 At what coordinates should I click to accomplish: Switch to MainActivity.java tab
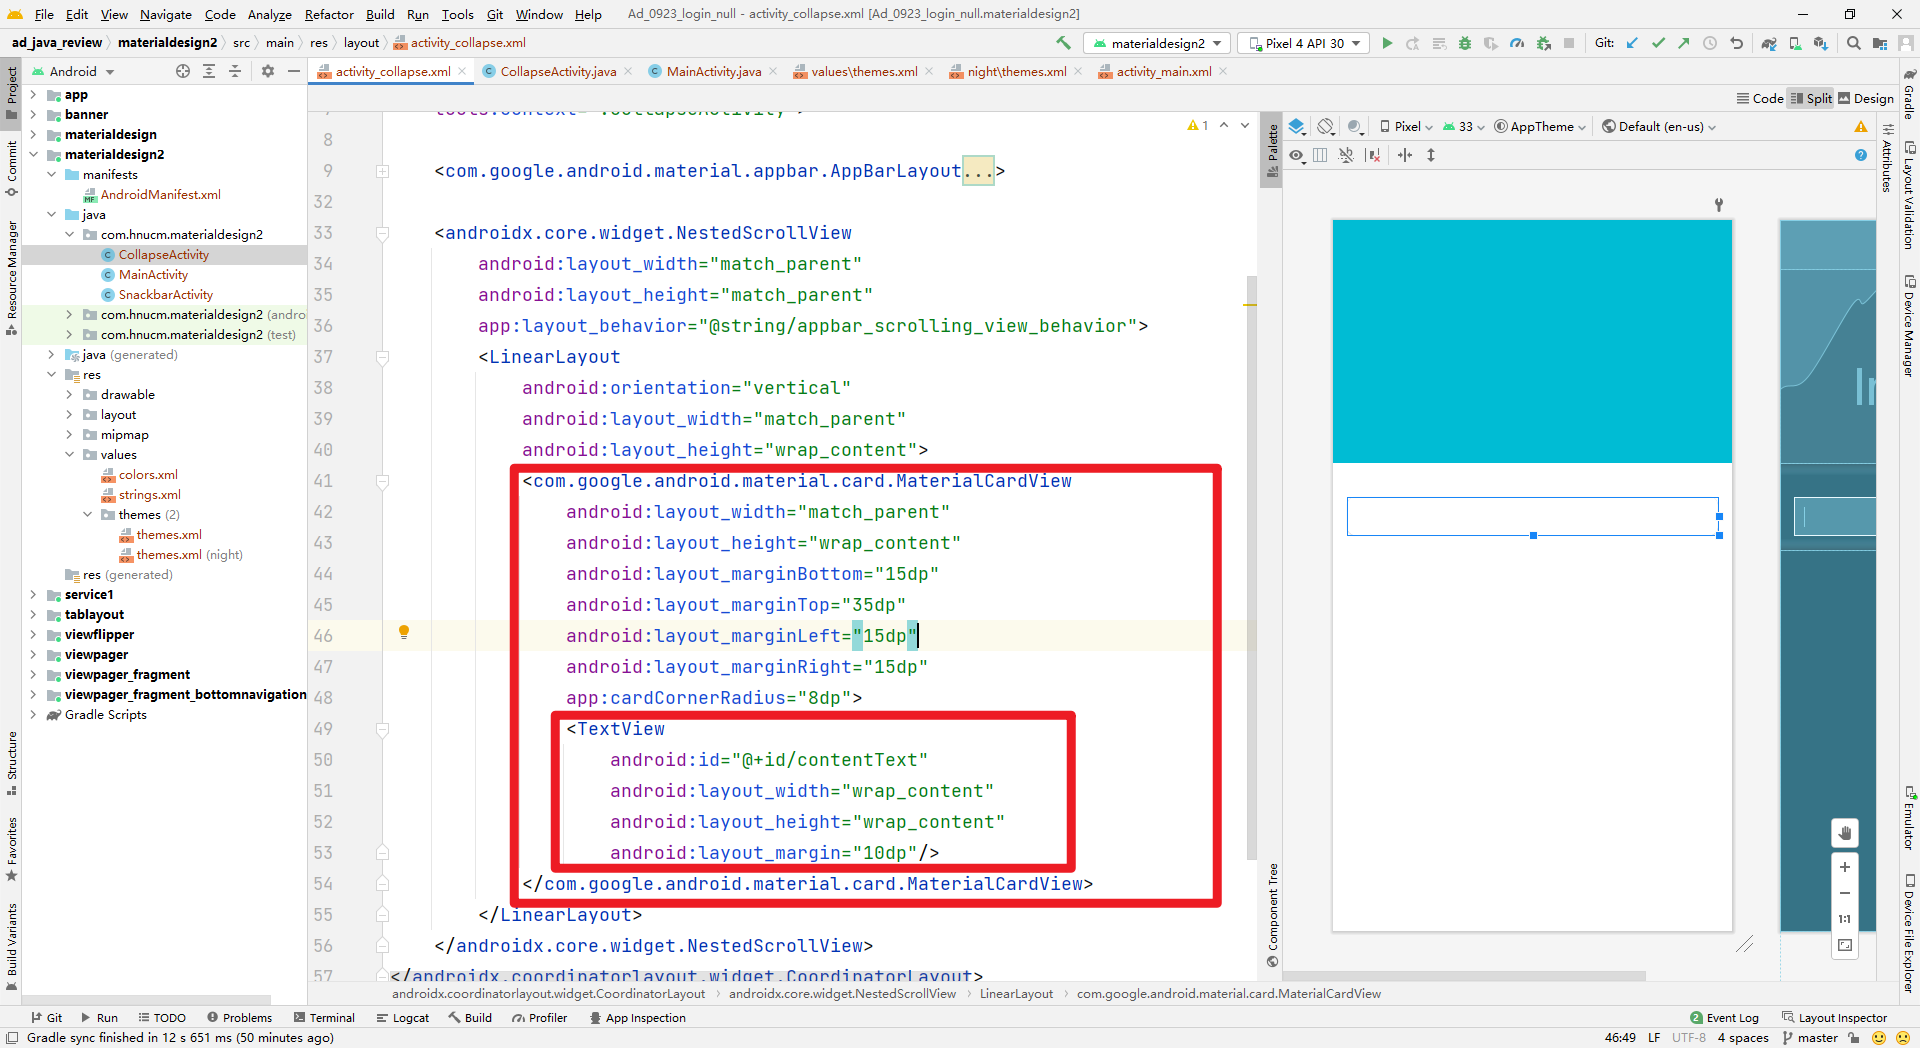click(713, 71)
